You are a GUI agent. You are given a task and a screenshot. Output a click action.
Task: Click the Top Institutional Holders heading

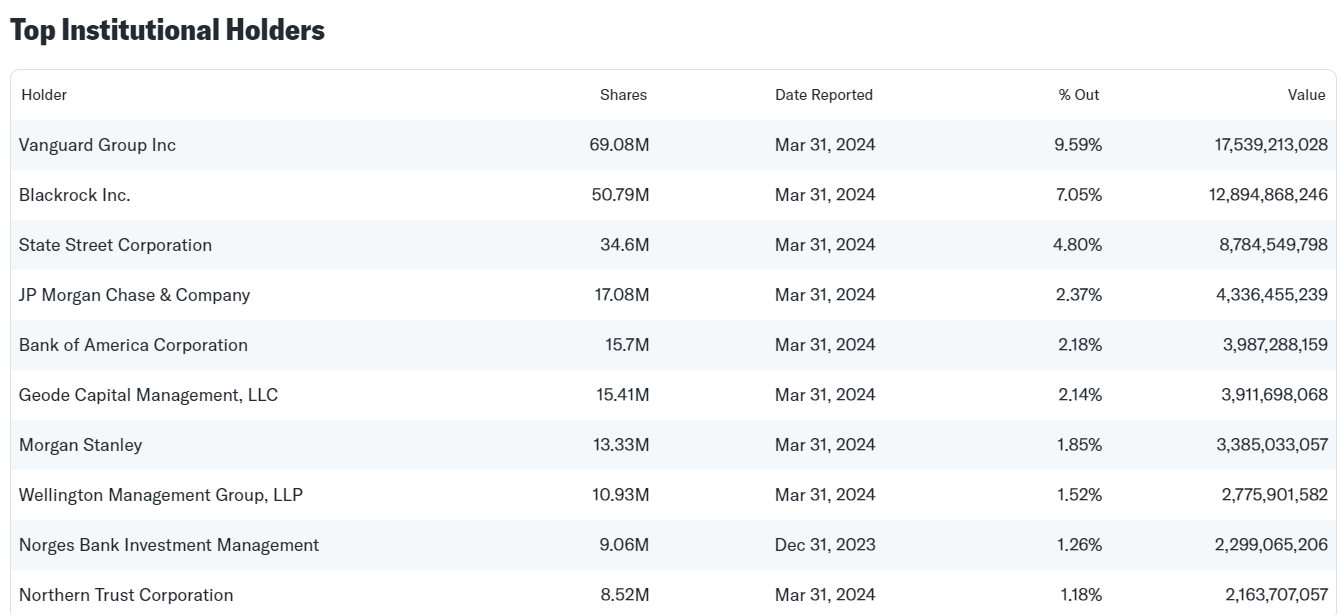167,30
